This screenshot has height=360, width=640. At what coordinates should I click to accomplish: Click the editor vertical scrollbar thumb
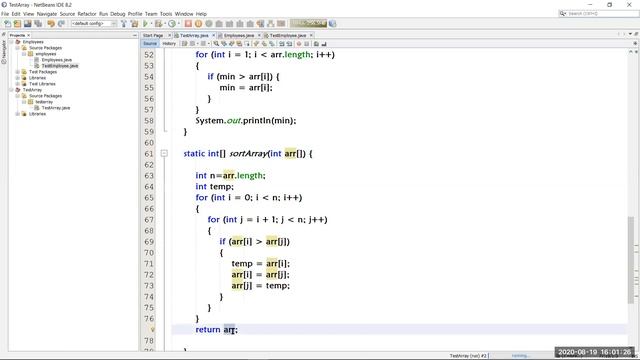tap(631, 260)
